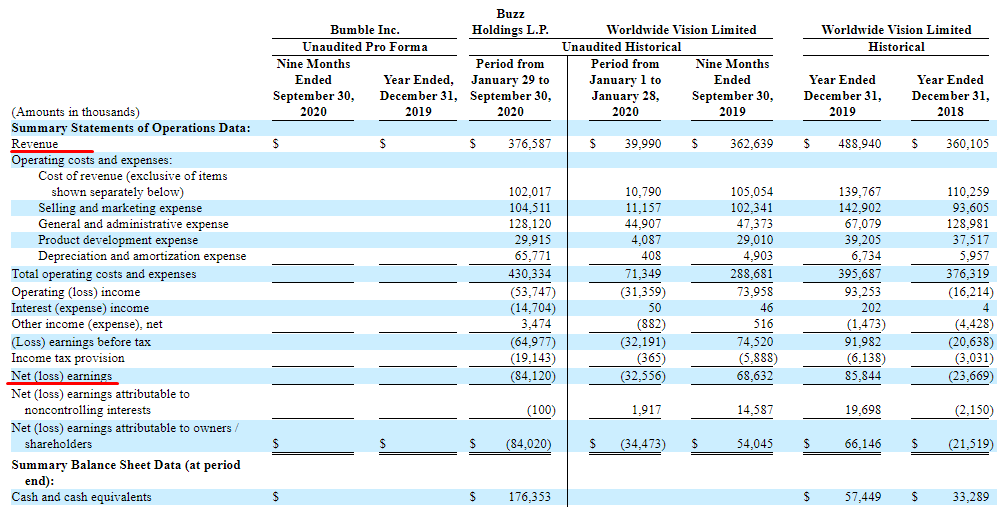Click selling and marketing value 142,902
The height and width of the screenshot is (507, 1008).
pos(860,208)
